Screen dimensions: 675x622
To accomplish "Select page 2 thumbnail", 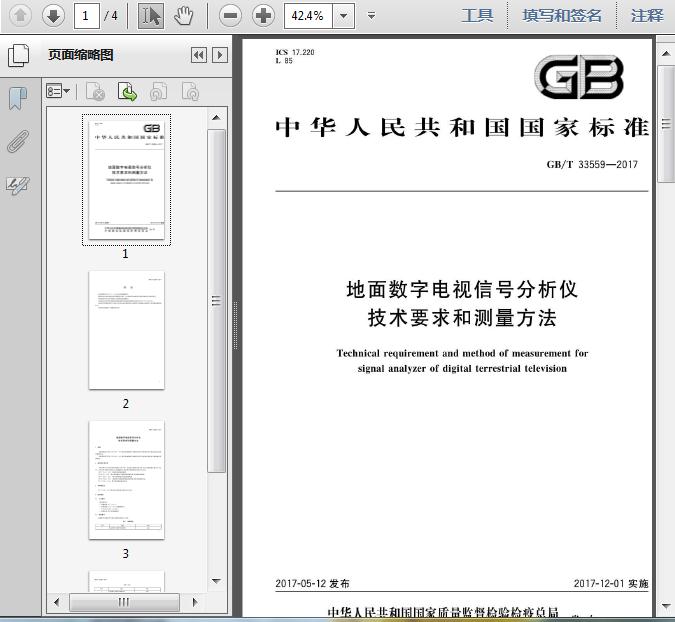I will coord(126,330).
